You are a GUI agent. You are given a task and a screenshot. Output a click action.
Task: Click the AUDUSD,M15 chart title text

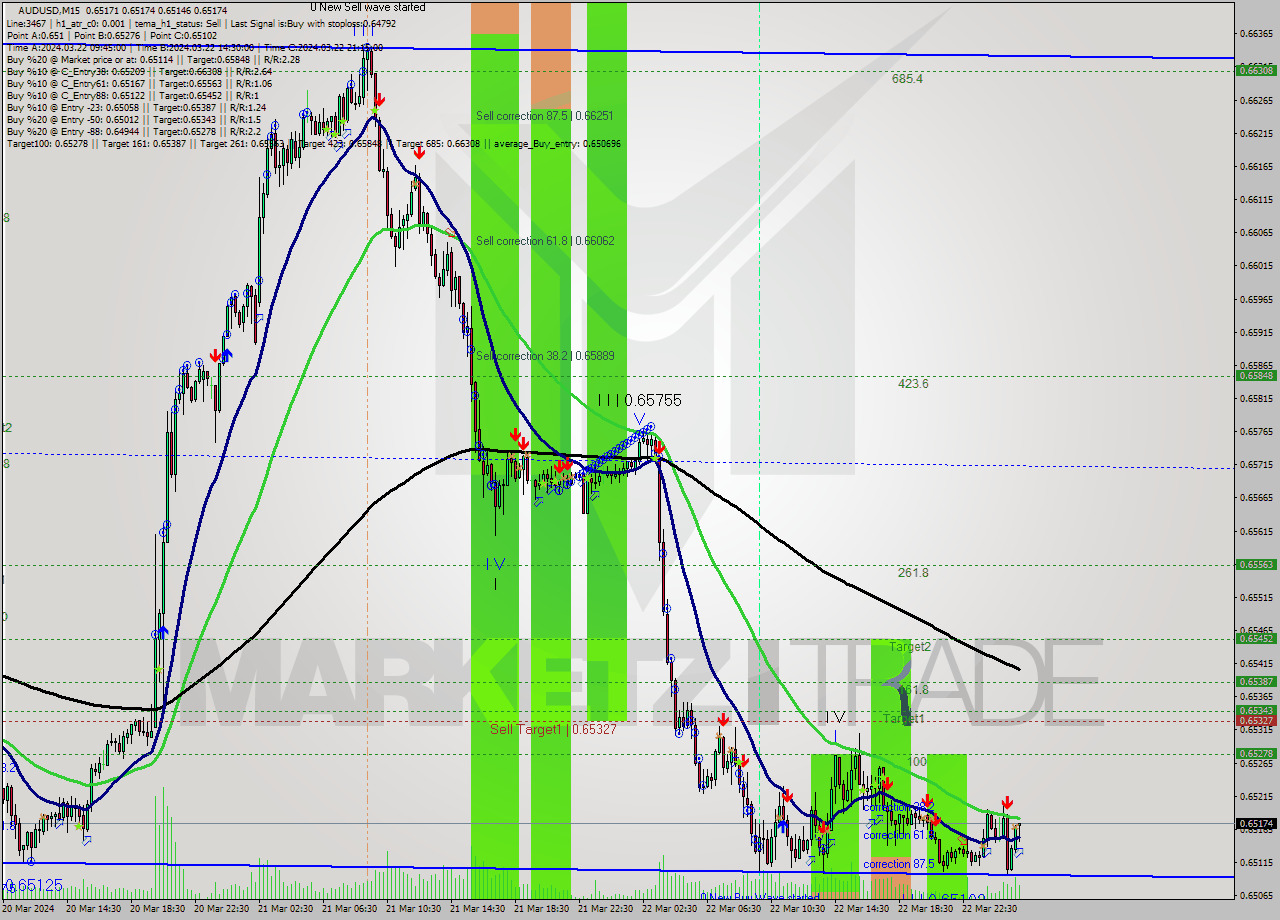point(47,10)
